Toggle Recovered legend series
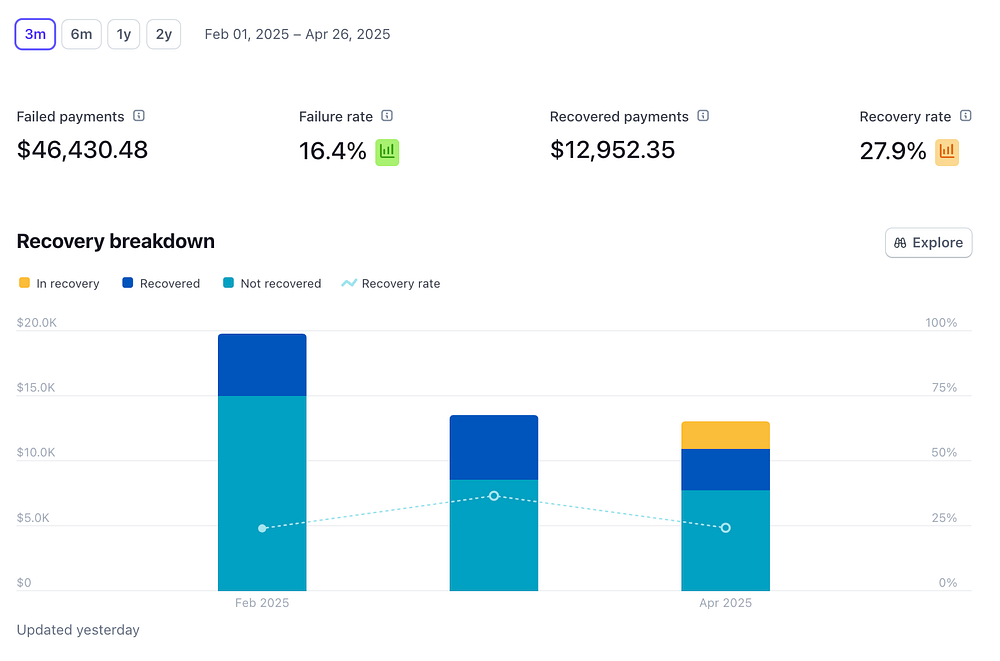 [161, 284]
